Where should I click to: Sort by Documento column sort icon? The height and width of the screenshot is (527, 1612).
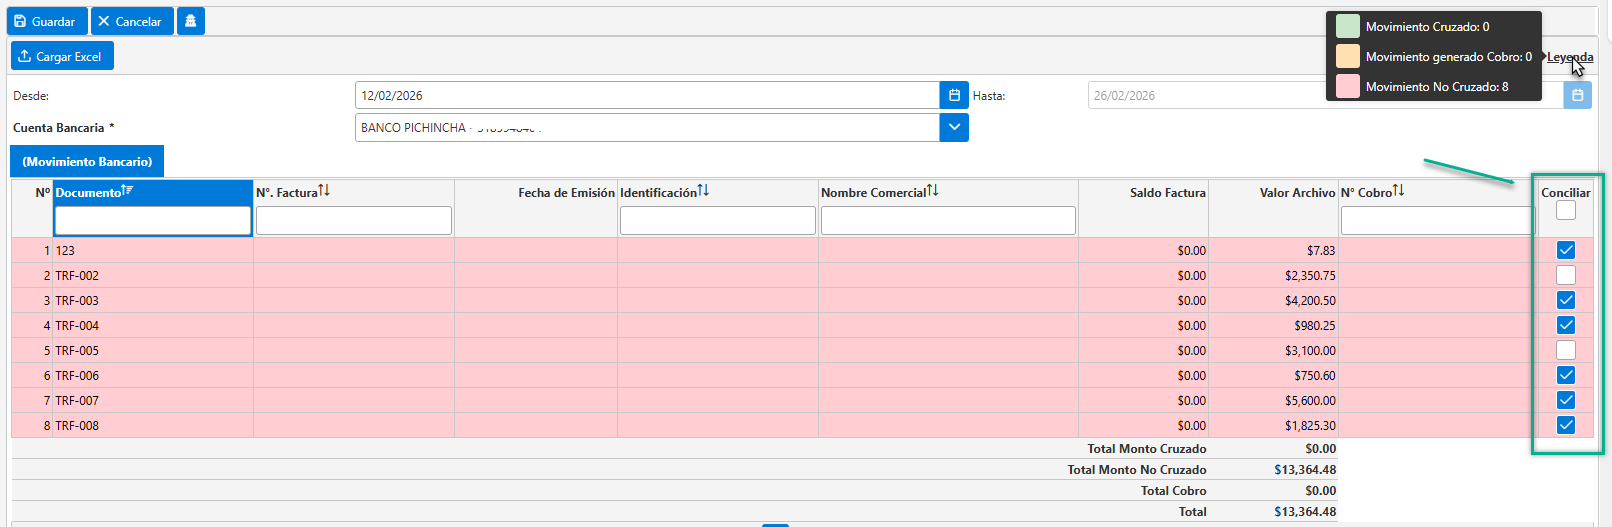pyautogui.click(x=127, y=191)
